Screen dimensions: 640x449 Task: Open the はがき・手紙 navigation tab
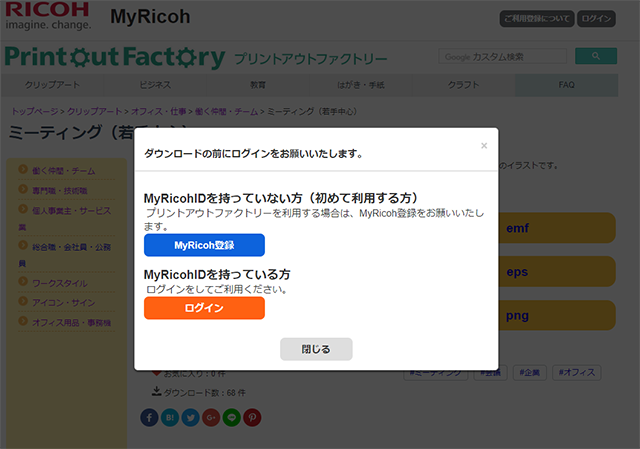point(361,85)
